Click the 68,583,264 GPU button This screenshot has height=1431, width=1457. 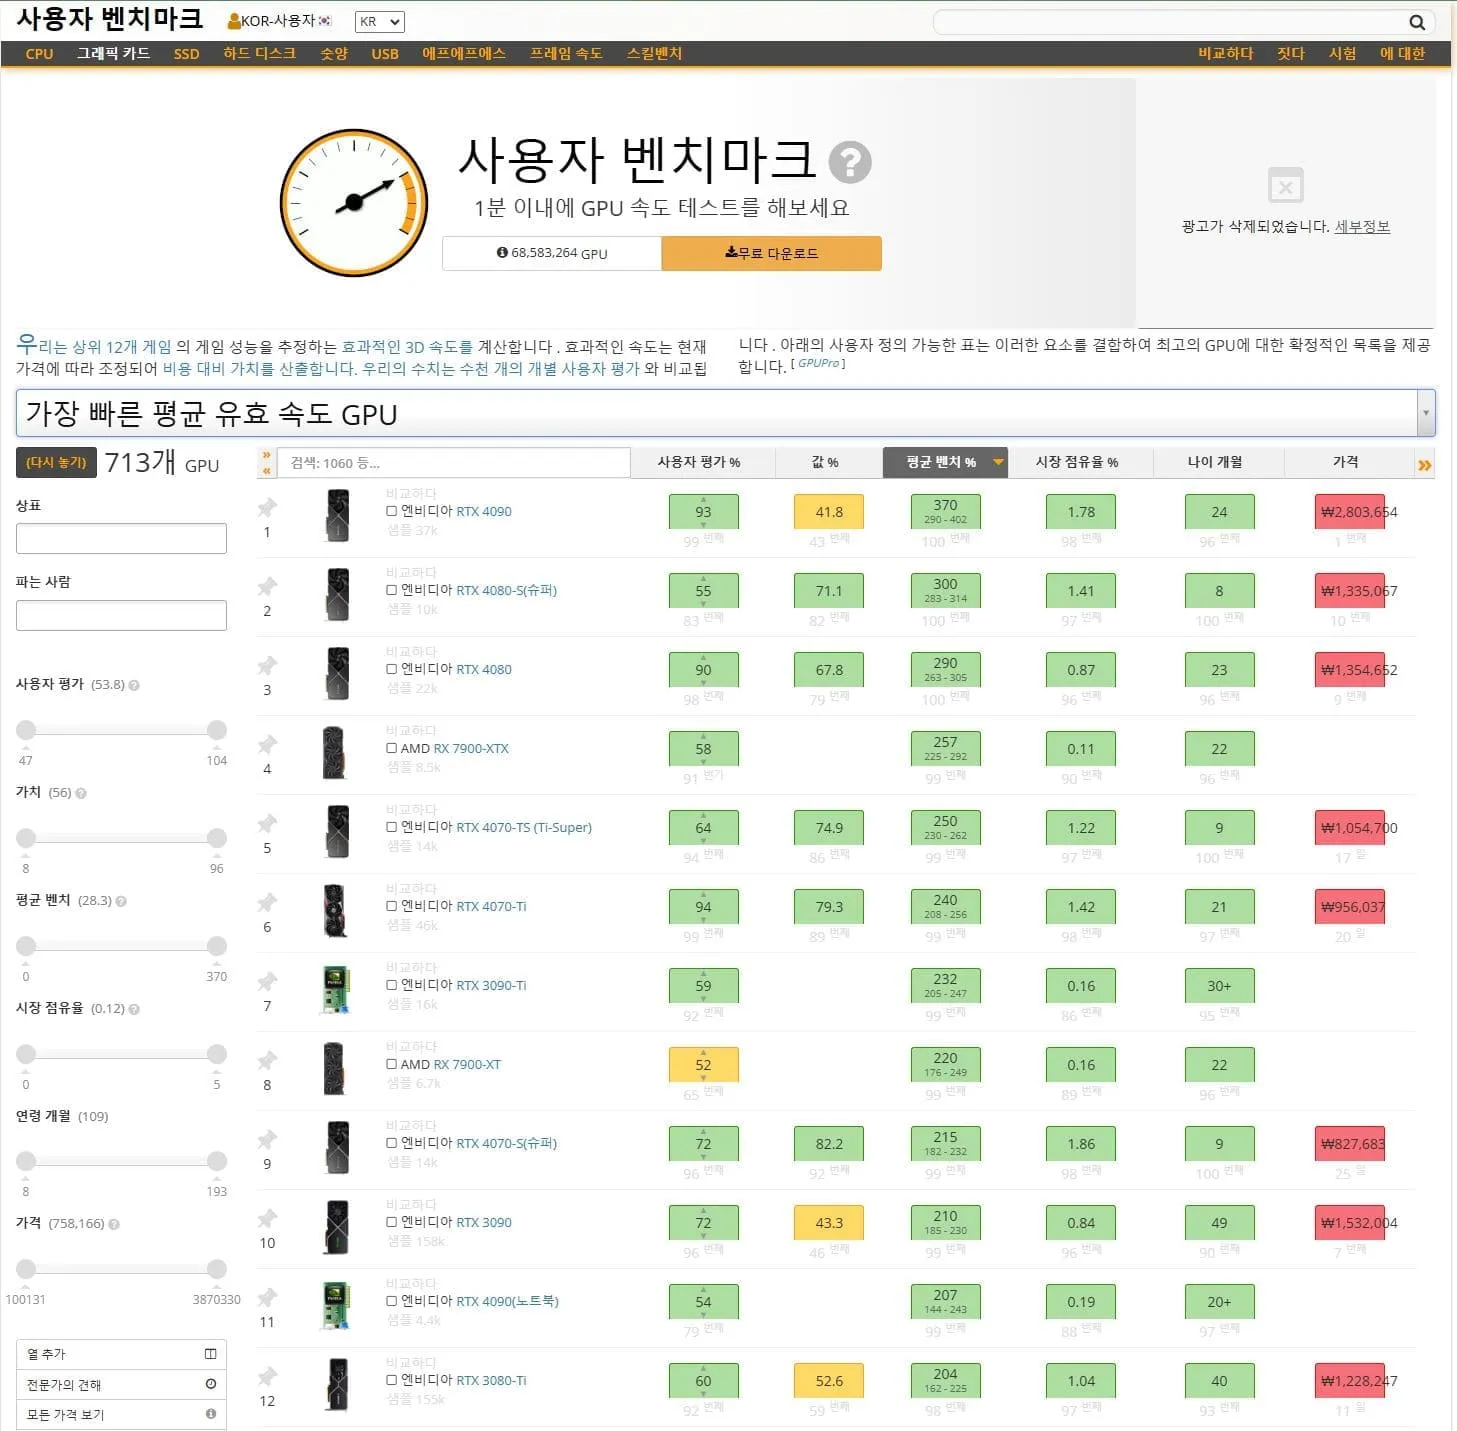click(552, 253)
